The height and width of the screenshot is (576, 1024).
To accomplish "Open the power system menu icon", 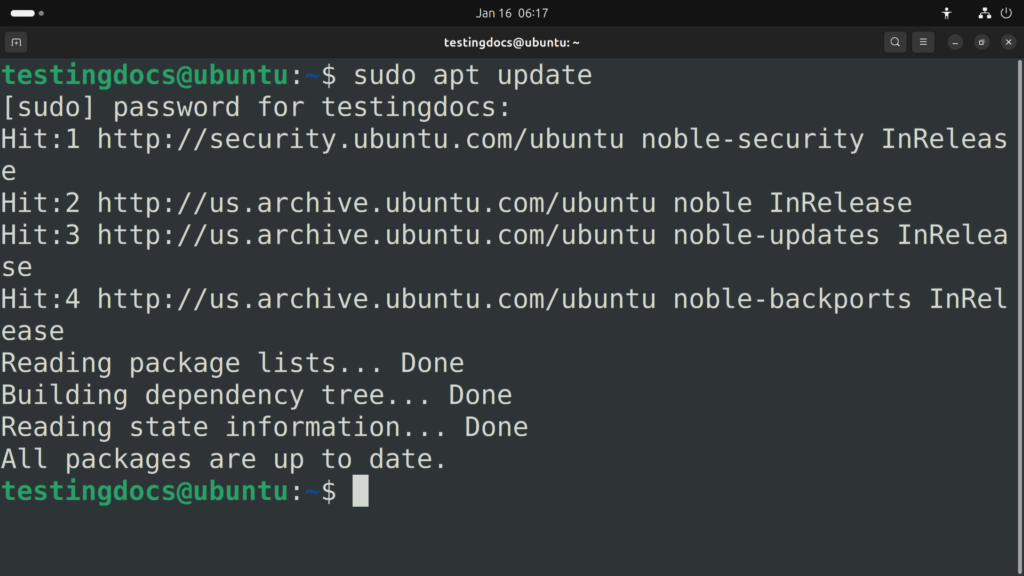I will point(1007,13).
